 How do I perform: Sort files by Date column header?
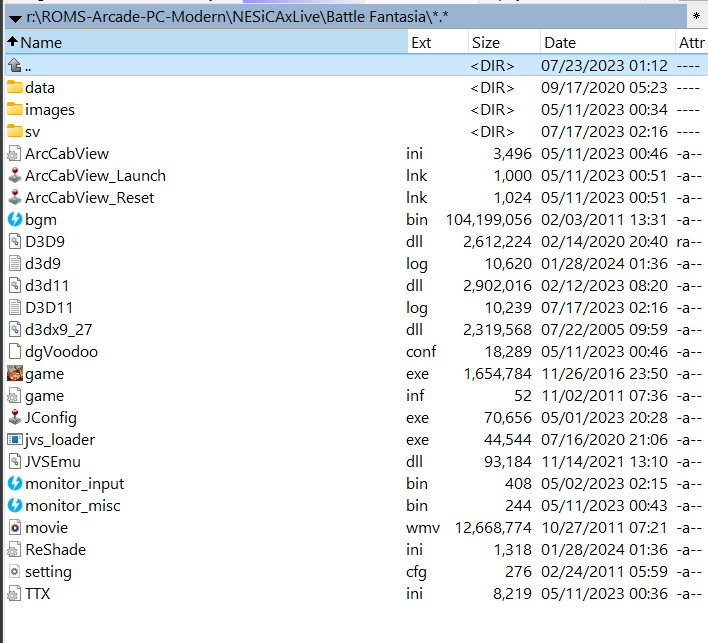tap(608, 42)
